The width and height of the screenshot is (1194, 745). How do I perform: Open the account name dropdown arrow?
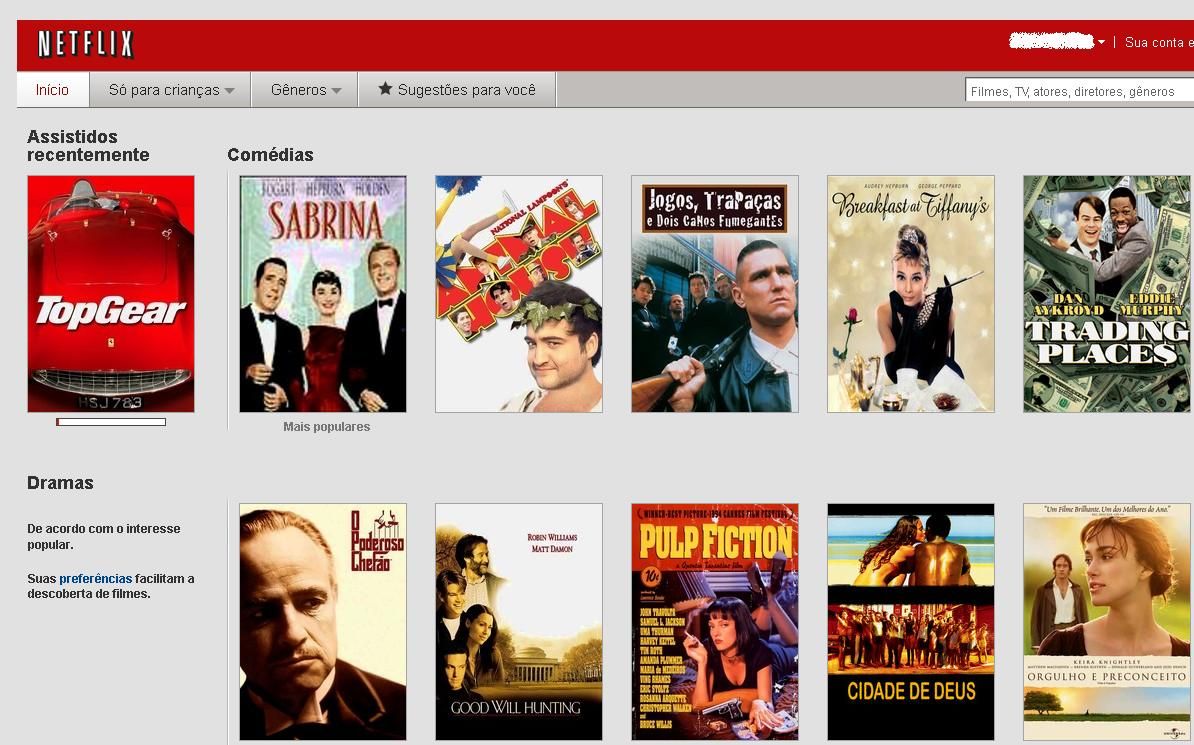(1101, 42)
